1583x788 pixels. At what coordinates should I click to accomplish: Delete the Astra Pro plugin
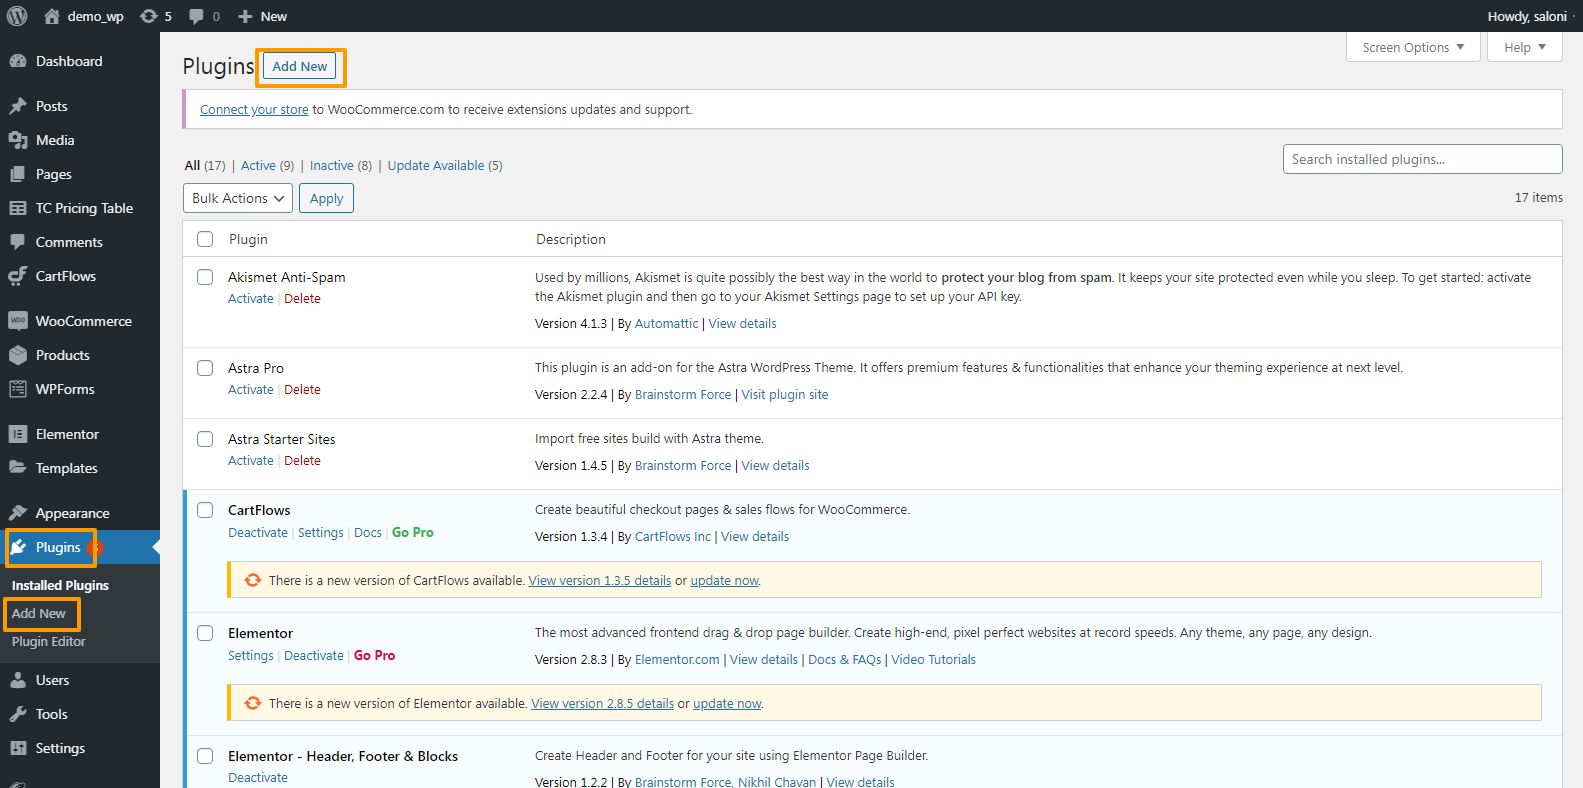[302, 390]
